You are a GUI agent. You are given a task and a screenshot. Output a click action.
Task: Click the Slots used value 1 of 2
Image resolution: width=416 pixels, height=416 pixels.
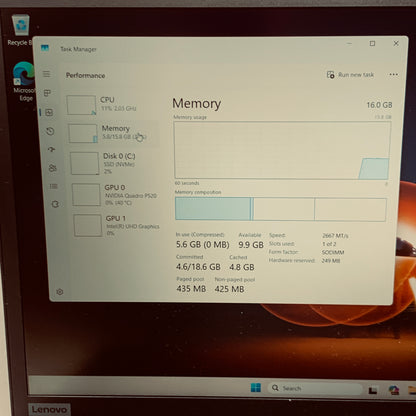pyautogui.click(x=329, y=244)
